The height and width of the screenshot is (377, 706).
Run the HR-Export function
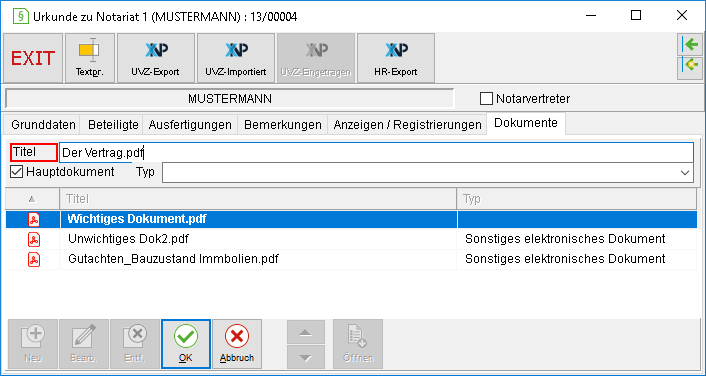pos(396,58)
